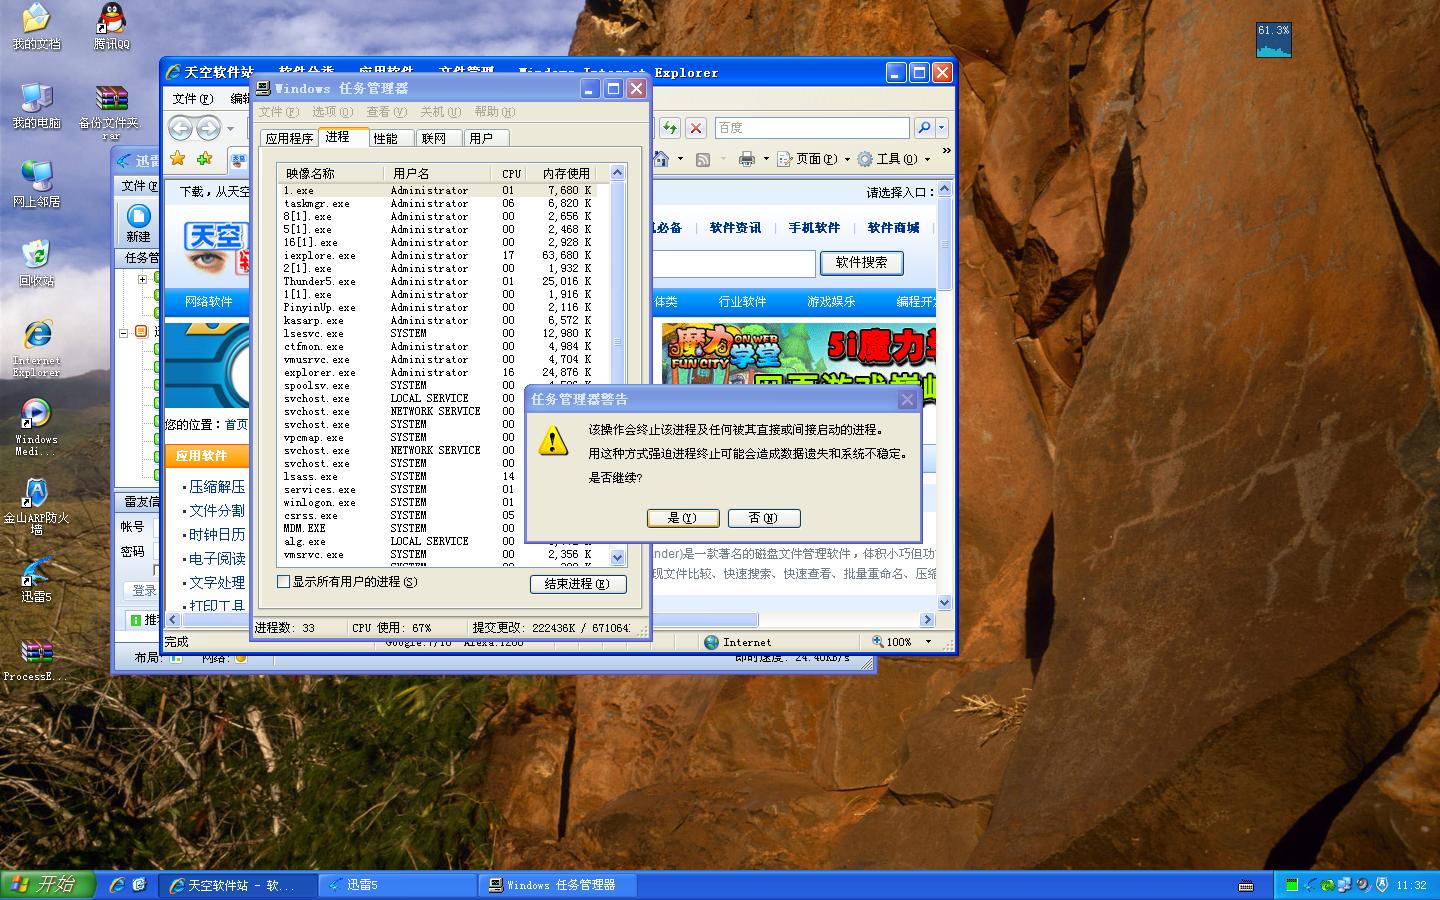The height and width of the screenshot is (900, 1440).
Task: Click the add-to-favorites star-plus icon
Action: pos(204,158)
